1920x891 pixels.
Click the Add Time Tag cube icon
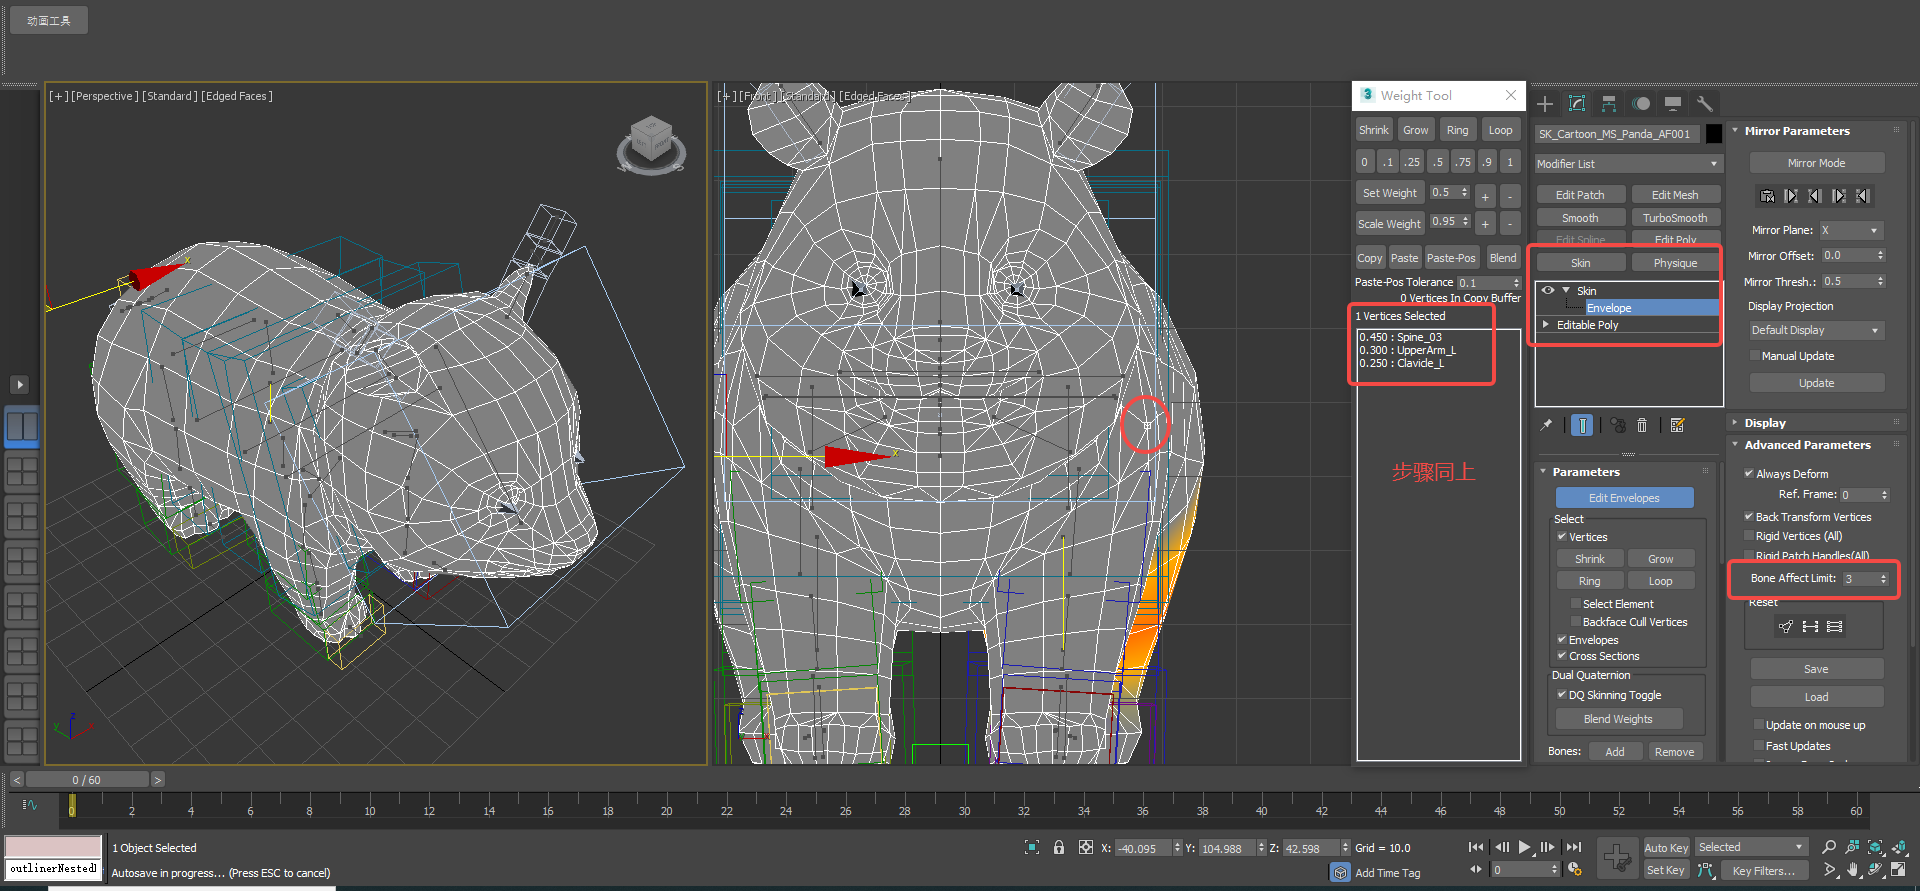[1341, 872]
